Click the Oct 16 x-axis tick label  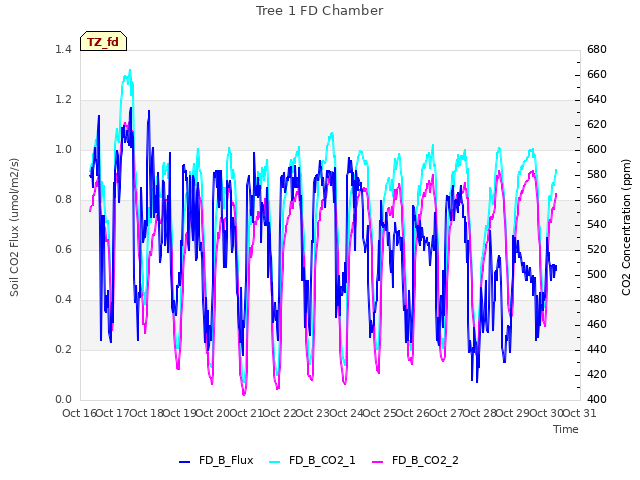click(x=80, y=413)
